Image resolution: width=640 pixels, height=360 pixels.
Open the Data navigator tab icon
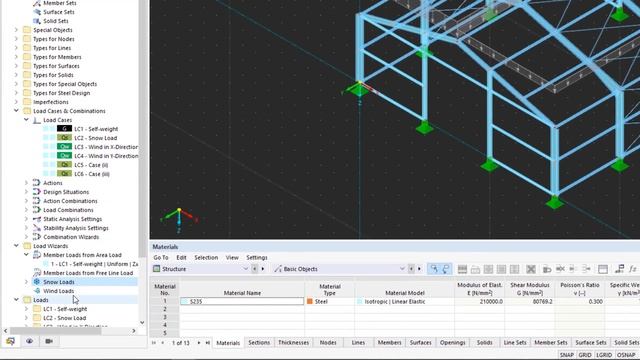pos(10,341)
